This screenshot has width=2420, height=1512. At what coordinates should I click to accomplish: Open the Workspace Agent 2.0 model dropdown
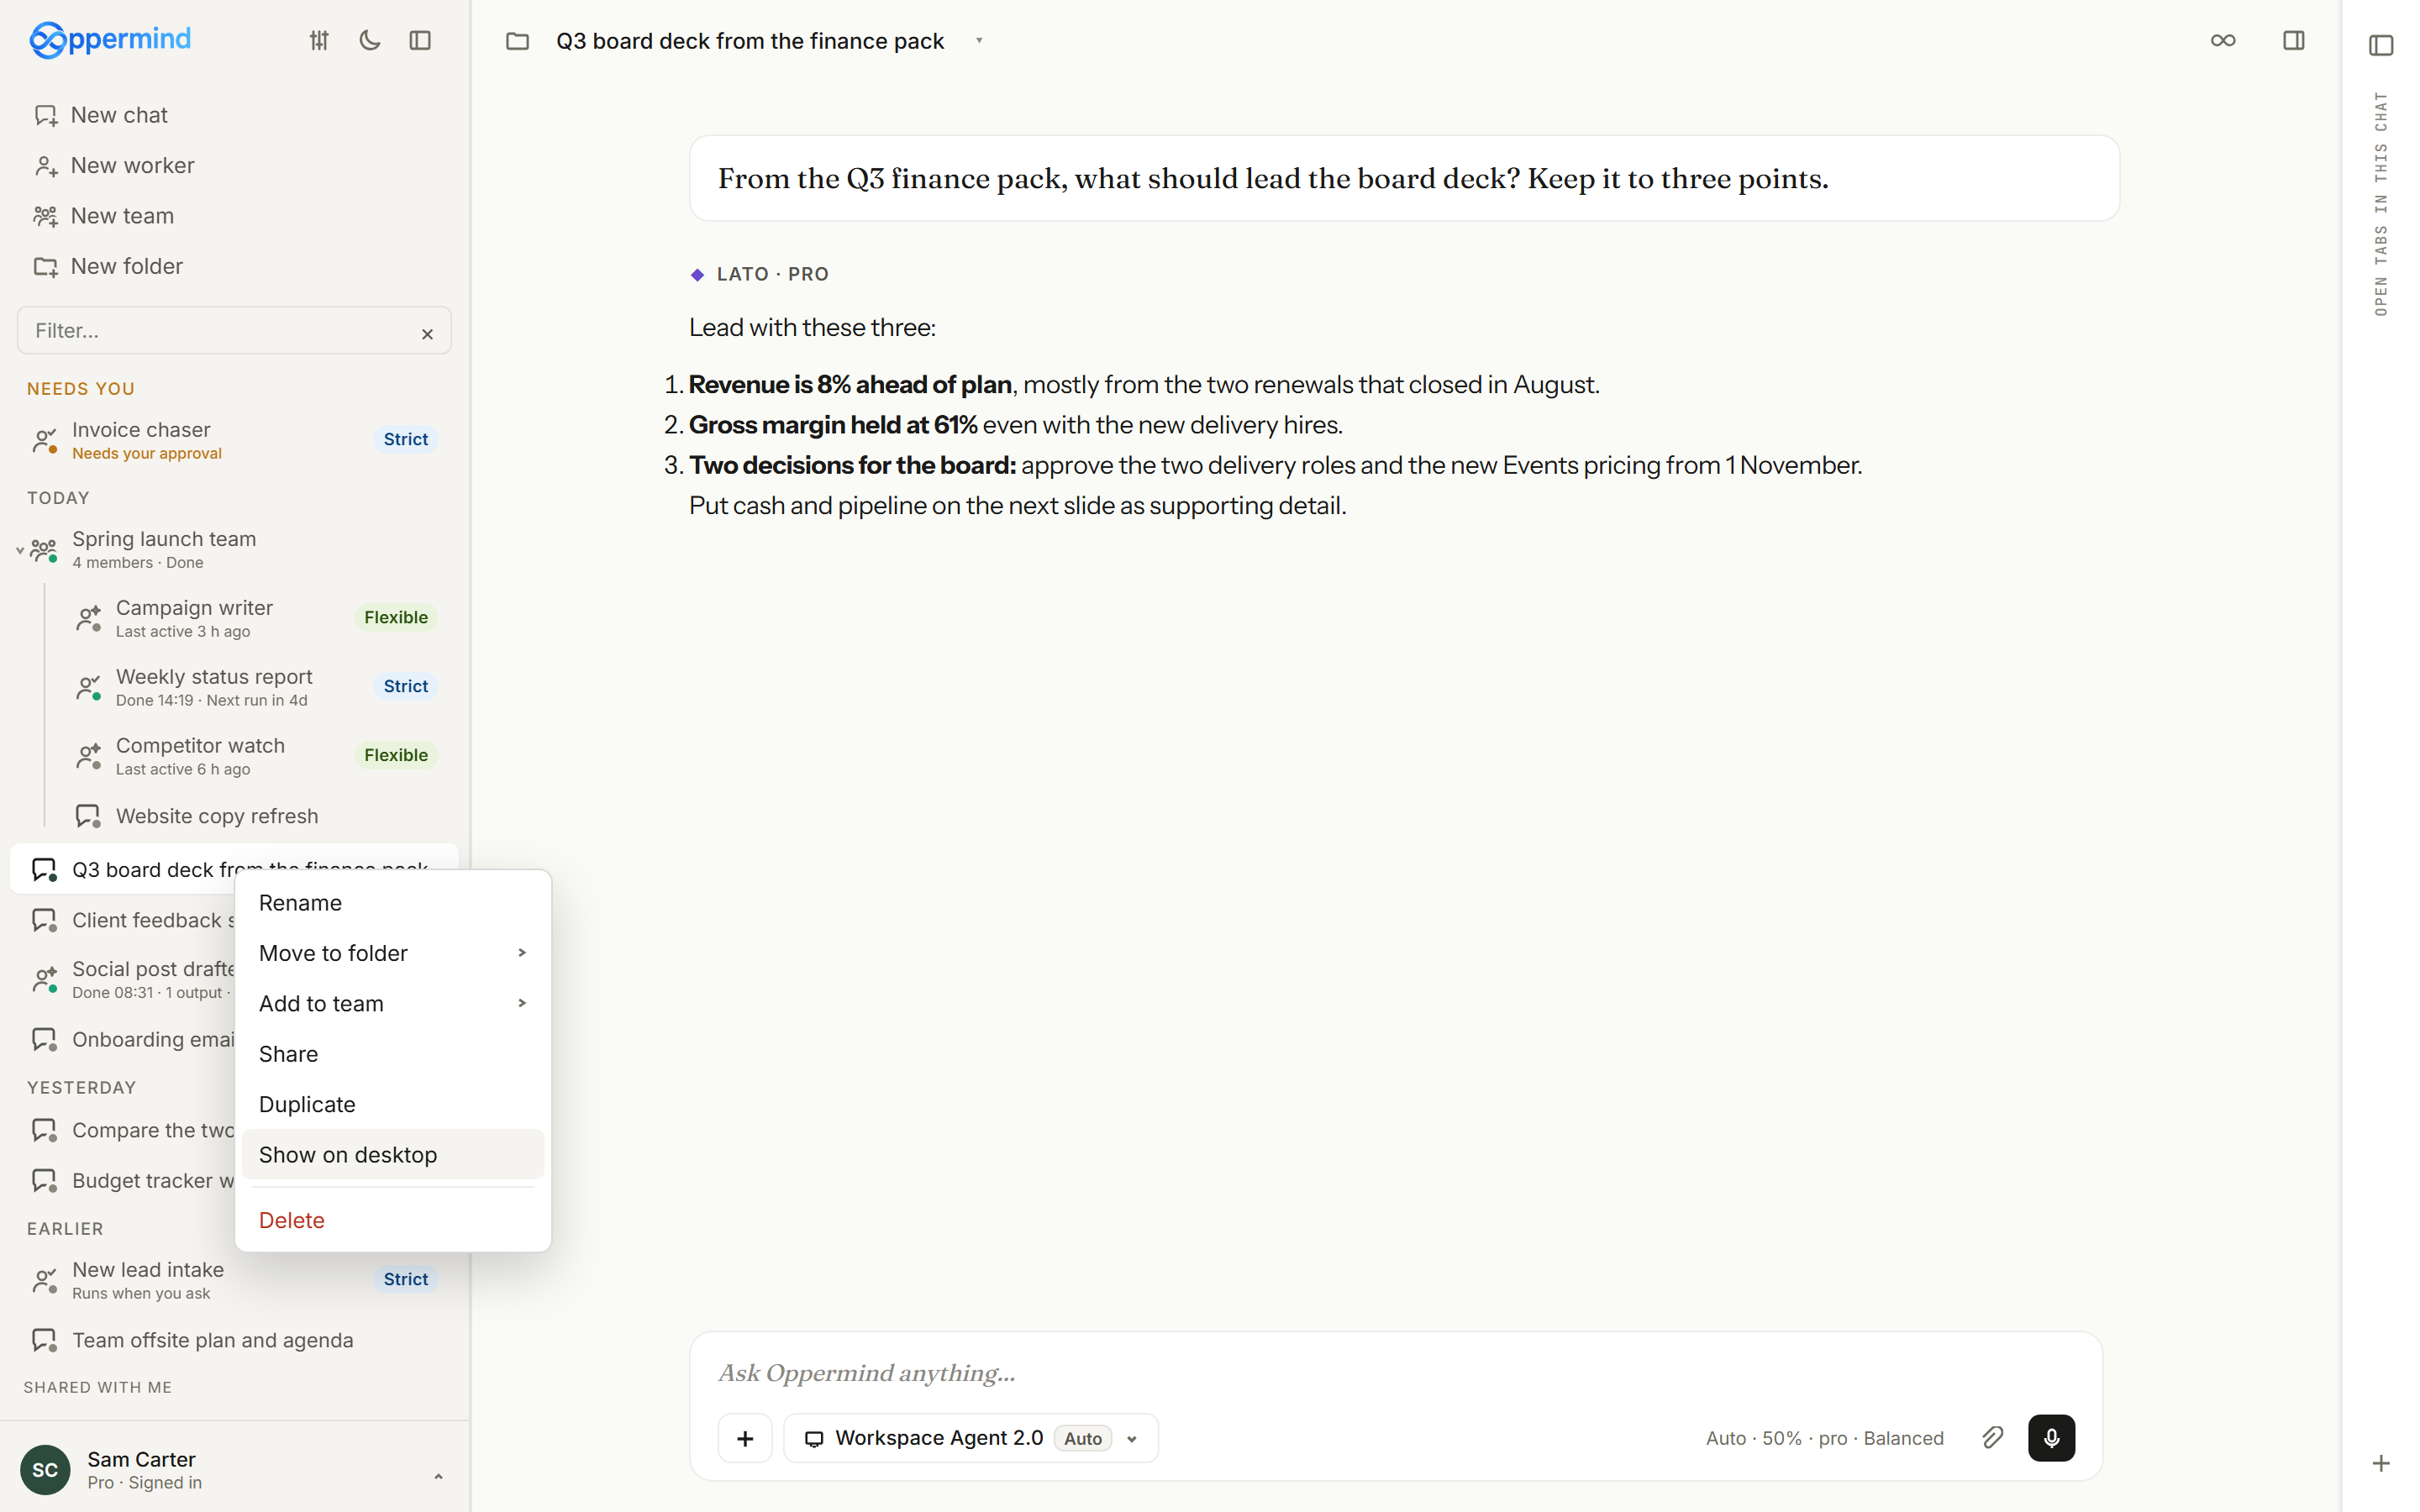point(971,1438)
